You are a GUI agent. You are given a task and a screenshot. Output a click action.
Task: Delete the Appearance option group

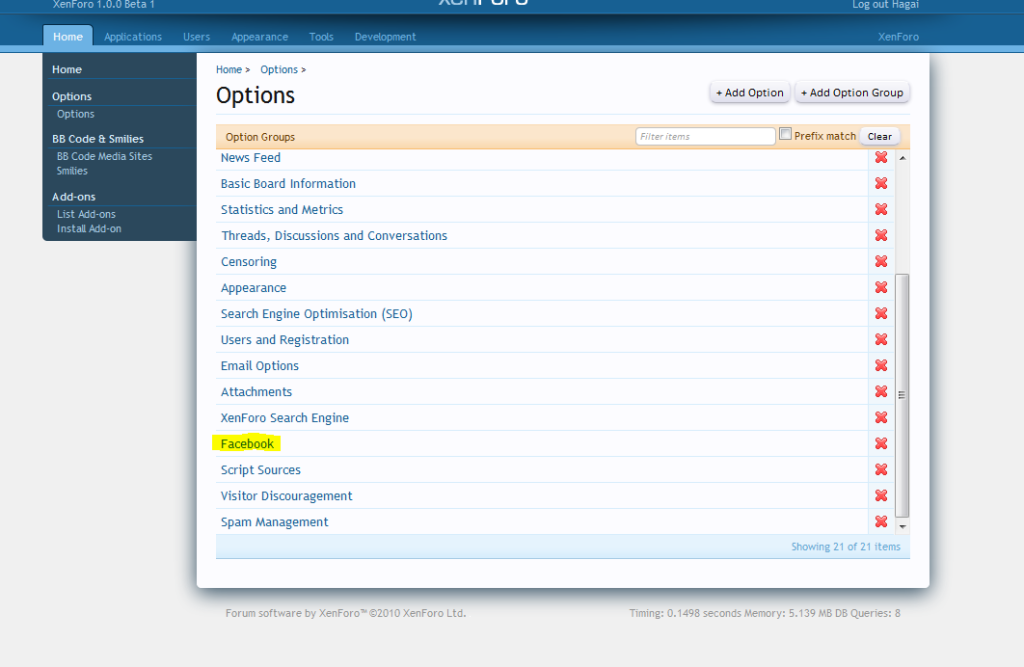(x=881, y=287)
